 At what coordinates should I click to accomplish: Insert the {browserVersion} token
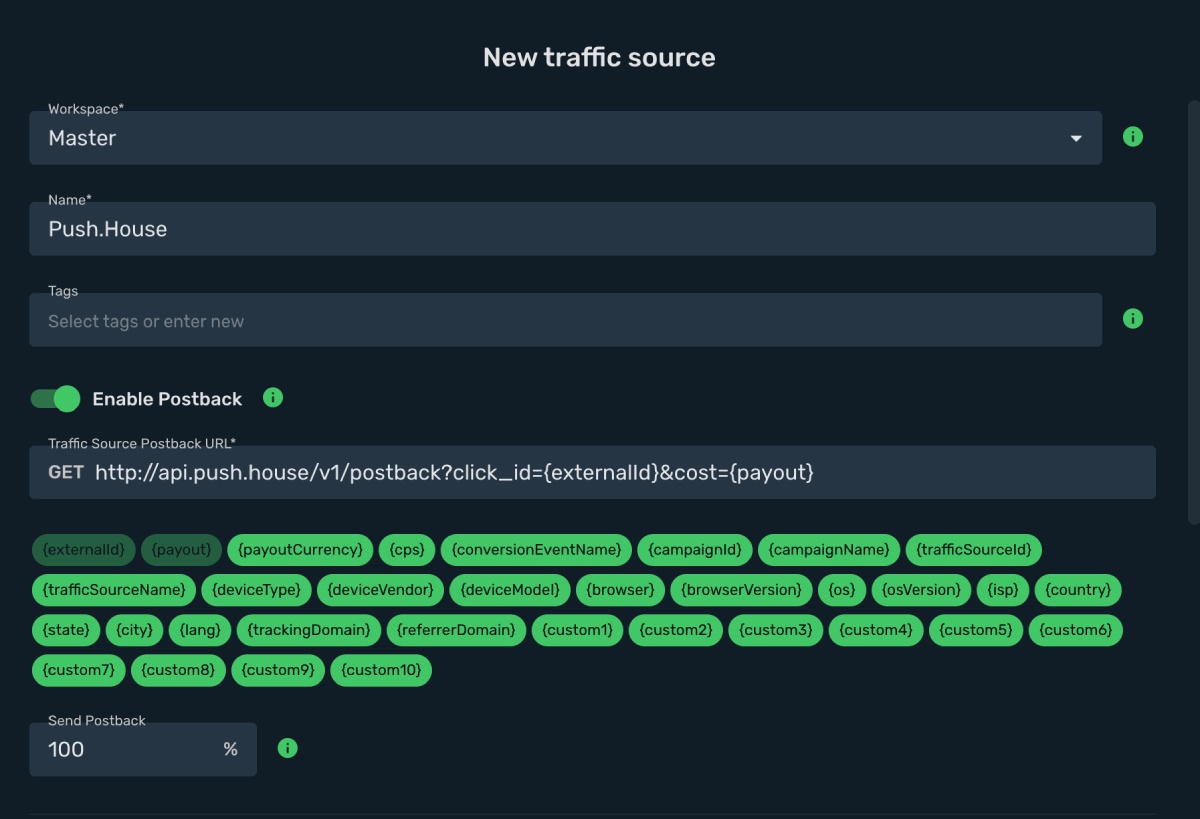coord(741,590)
